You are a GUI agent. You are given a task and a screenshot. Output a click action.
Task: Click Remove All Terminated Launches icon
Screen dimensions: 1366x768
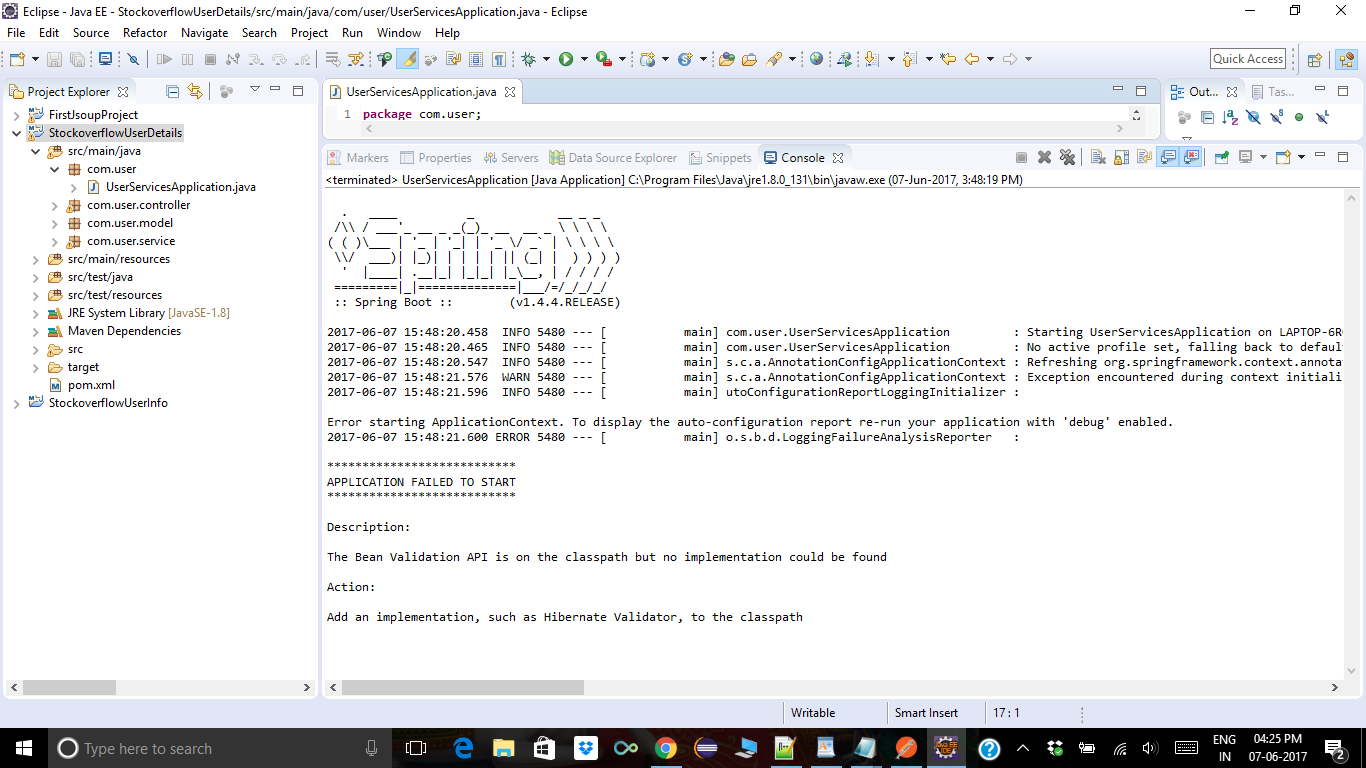pos(1067,157)
